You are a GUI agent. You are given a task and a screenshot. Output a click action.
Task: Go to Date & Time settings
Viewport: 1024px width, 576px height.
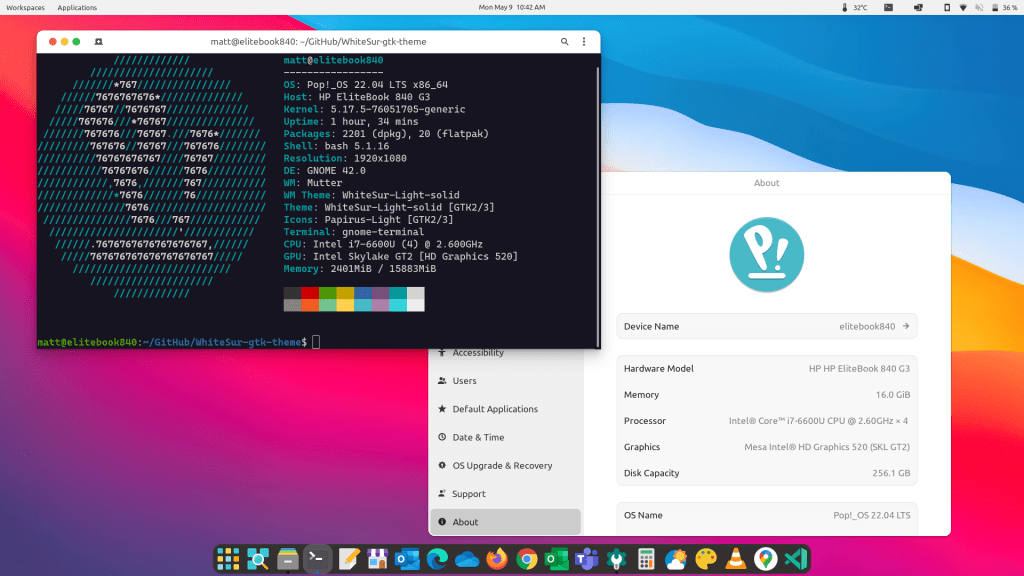point(478,437)
